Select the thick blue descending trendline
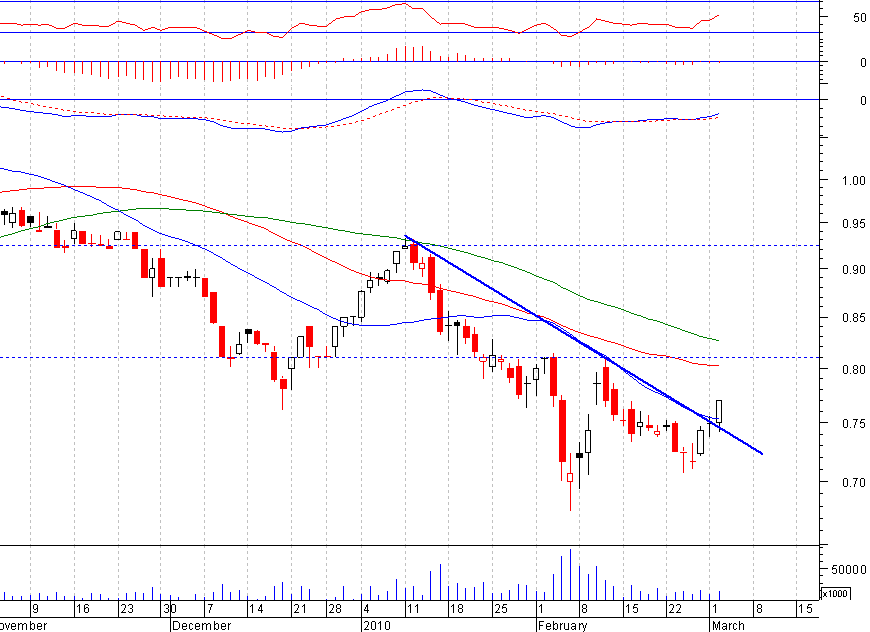 pyautogui.click(x=584, y=345)
